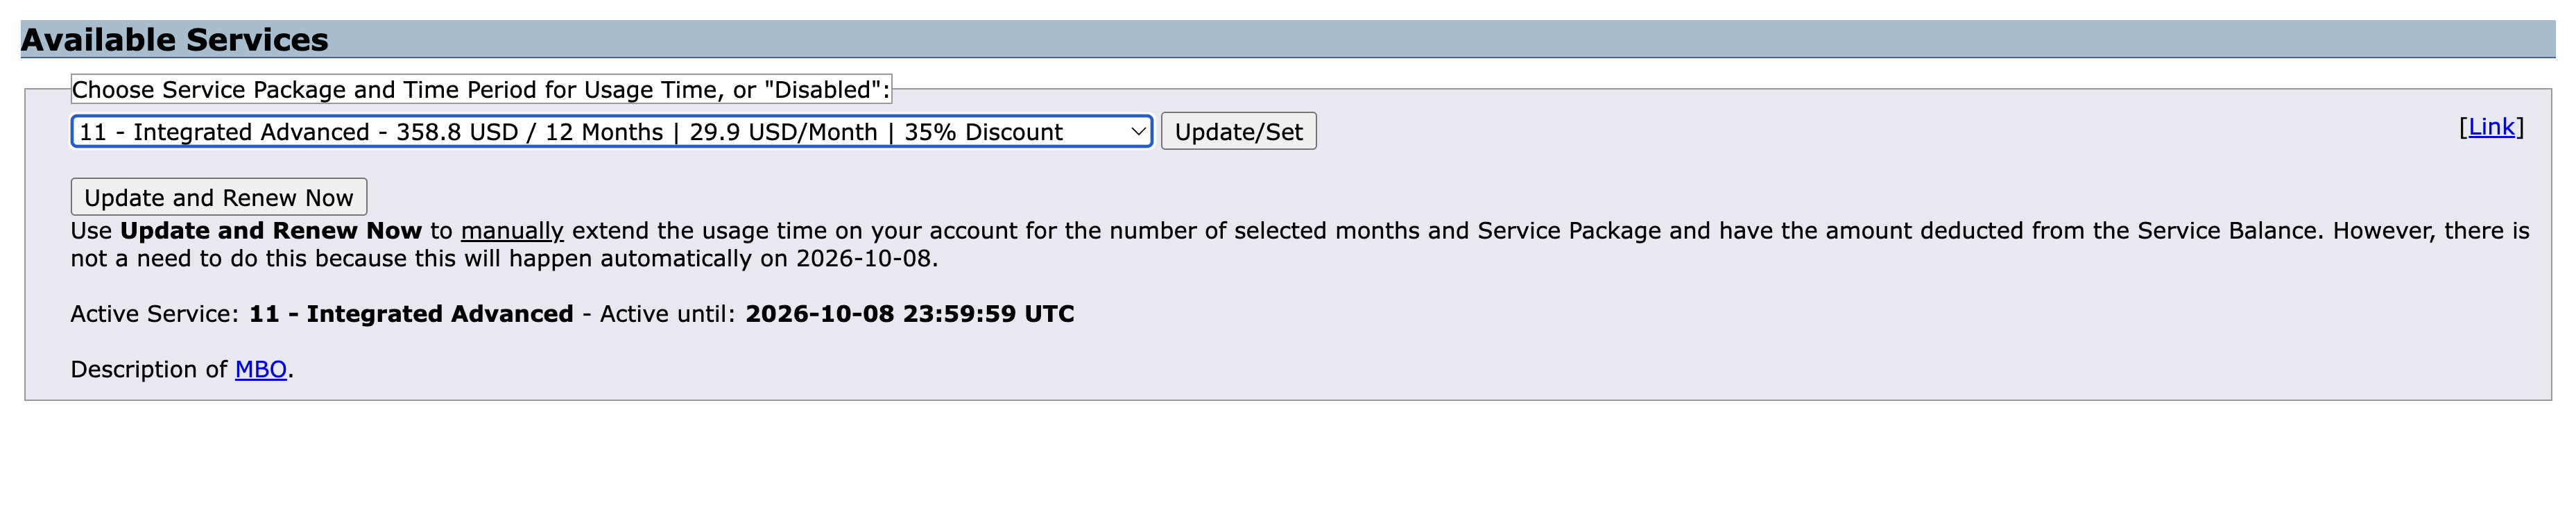
Task: Click the dropdown chevron arrow
Action: [1137, 132]
